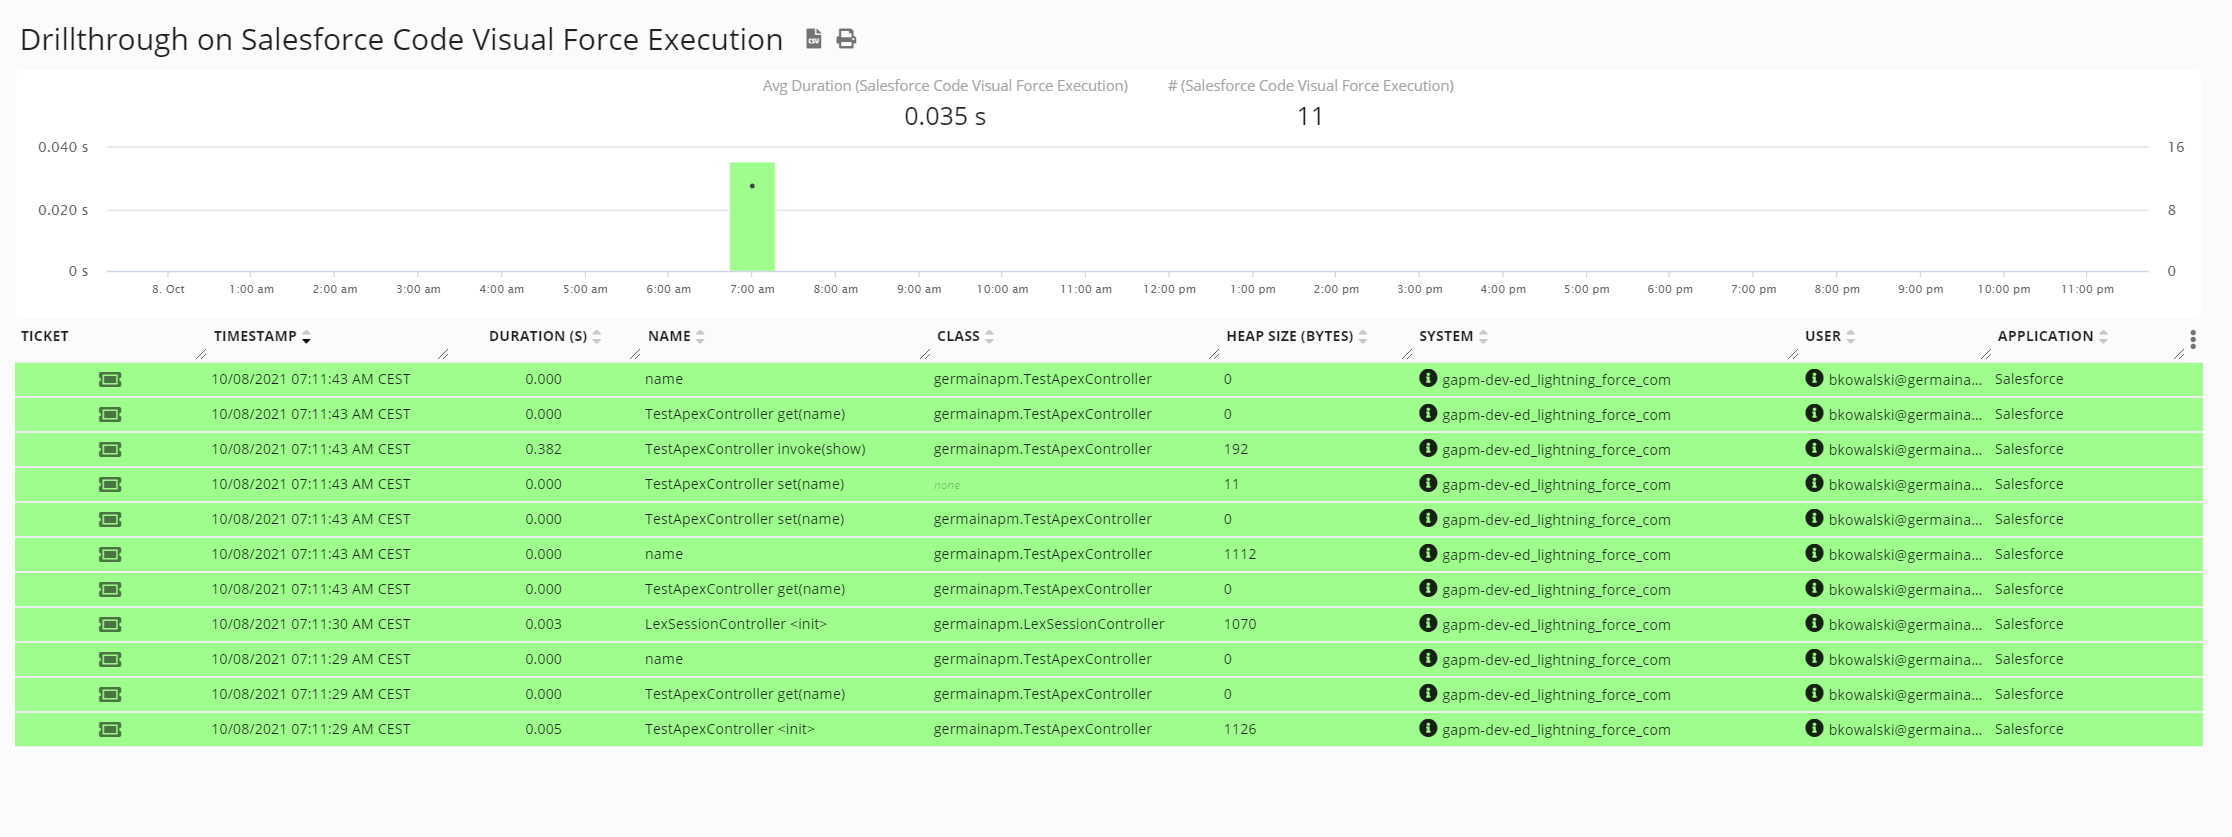
Task: Click user info icon in last table row
Action: (1814, 729)
